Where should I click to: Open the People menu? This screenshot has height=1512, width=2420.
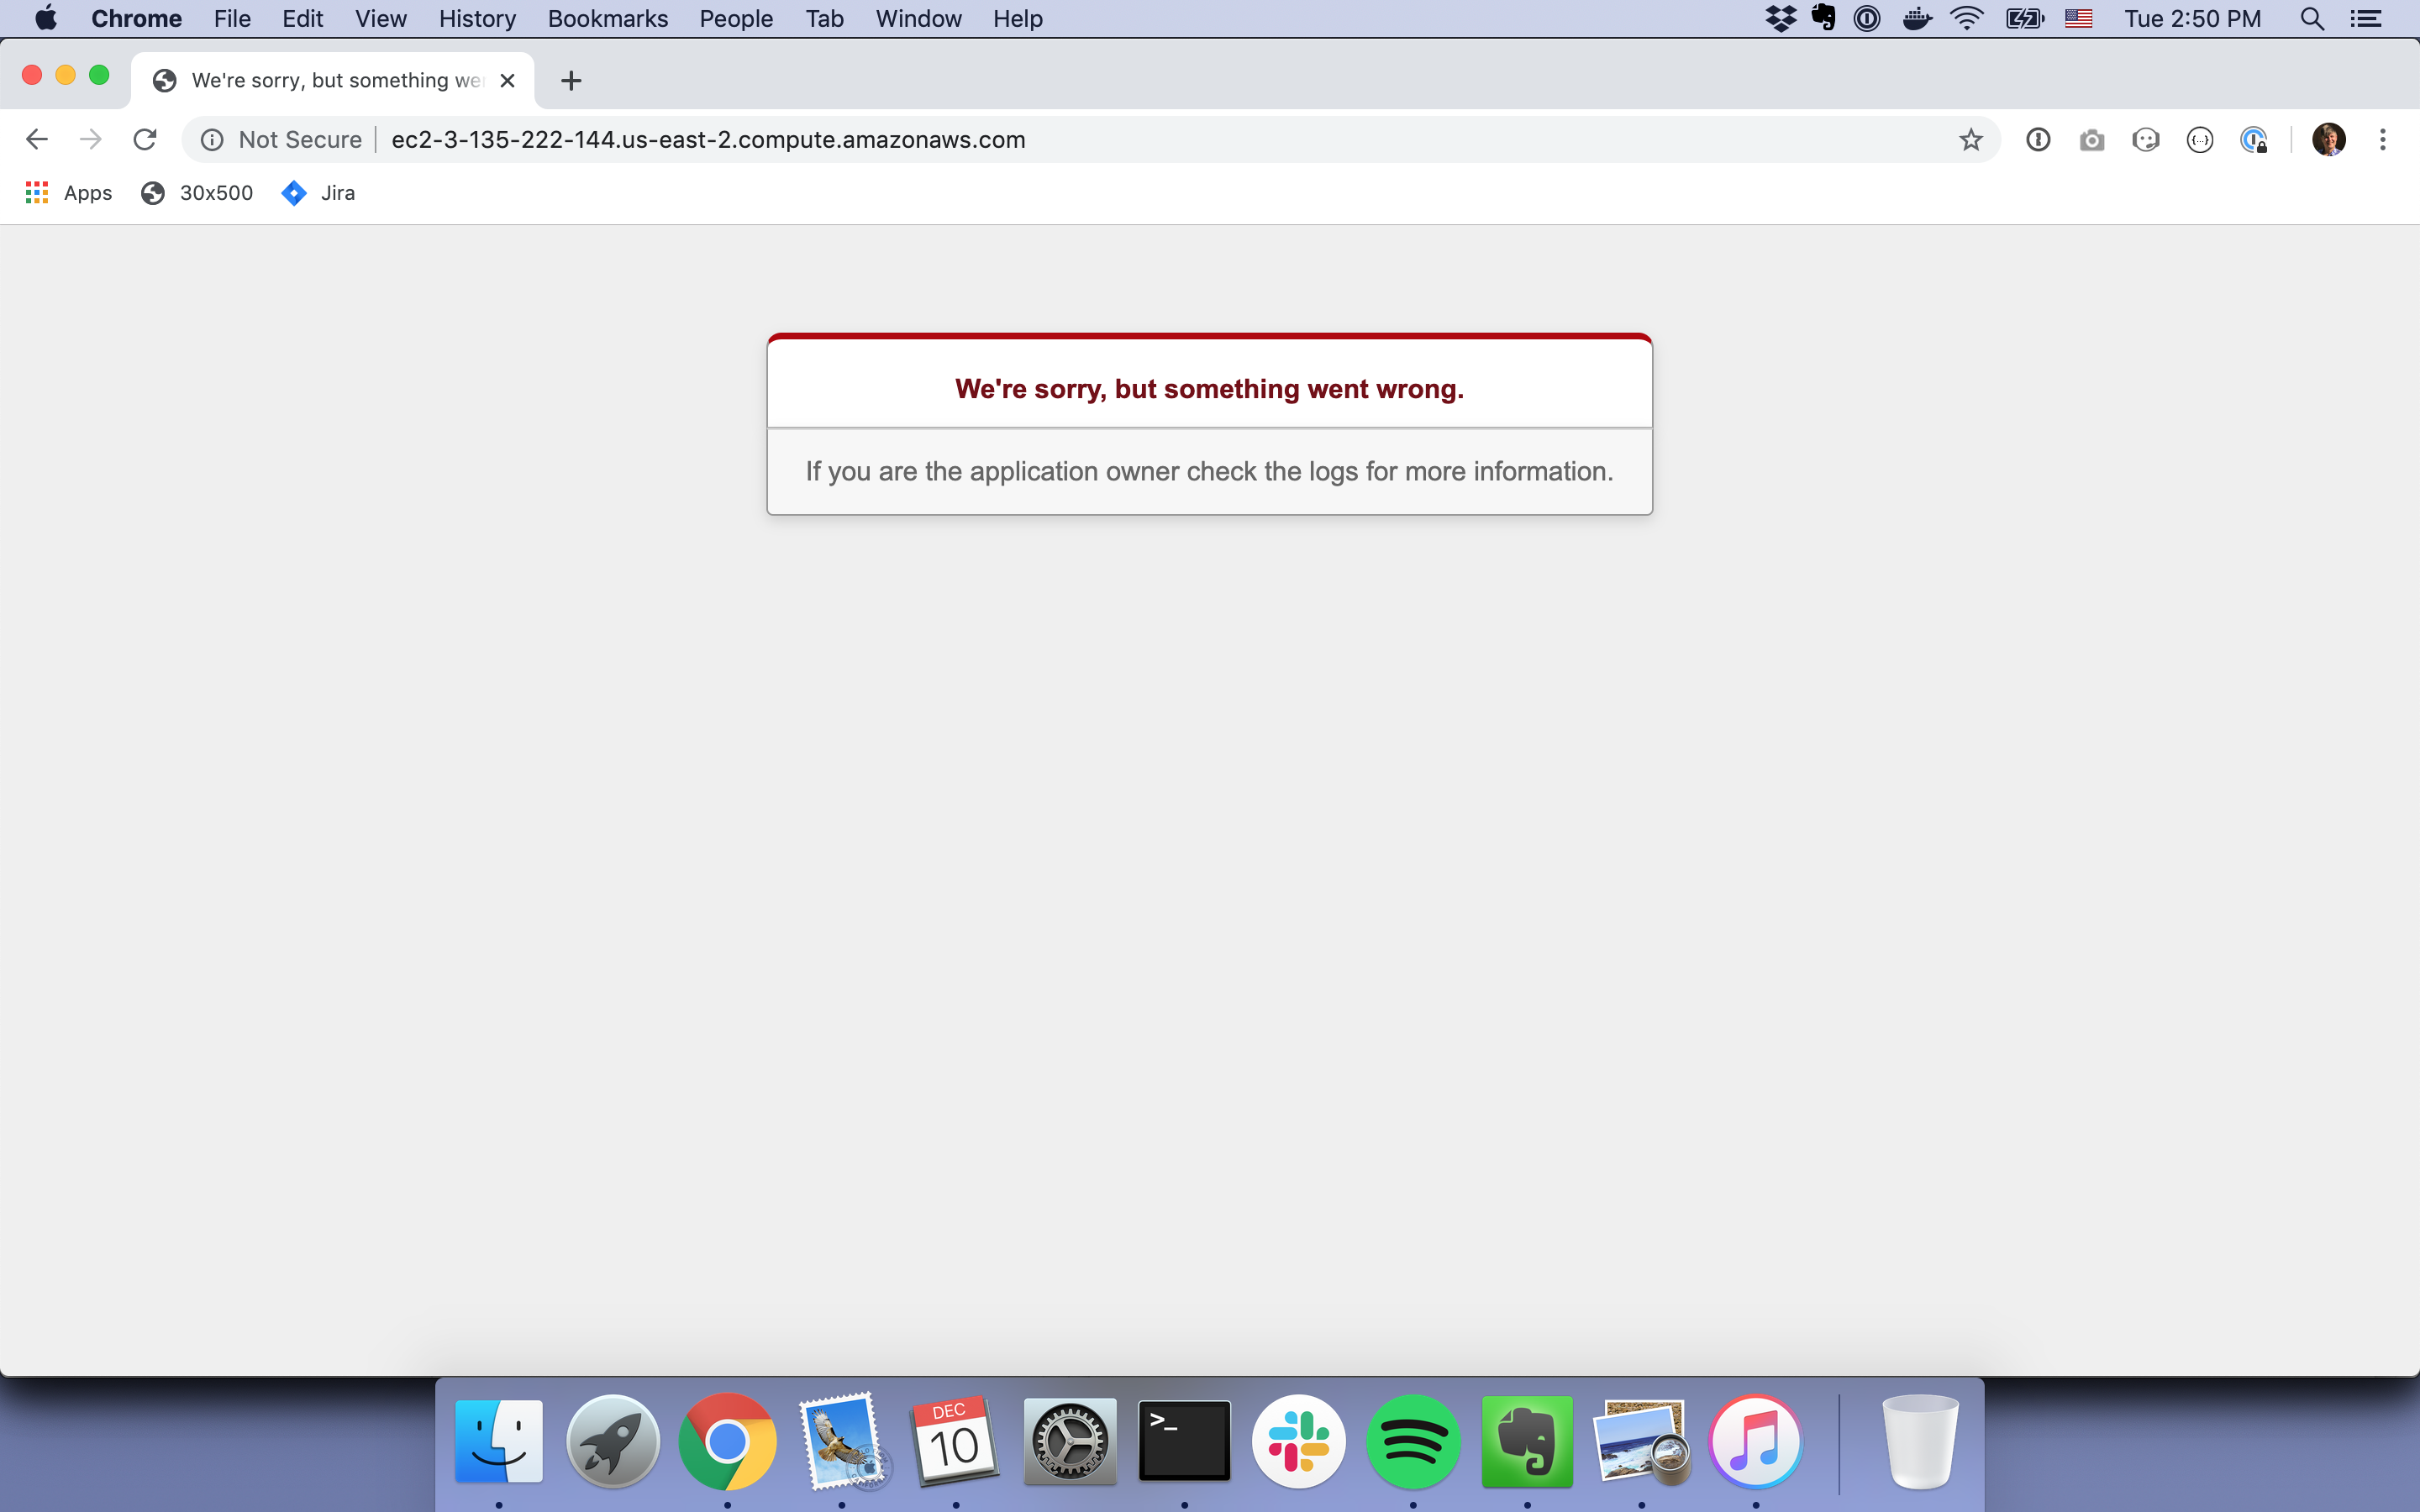pos(736,19)
